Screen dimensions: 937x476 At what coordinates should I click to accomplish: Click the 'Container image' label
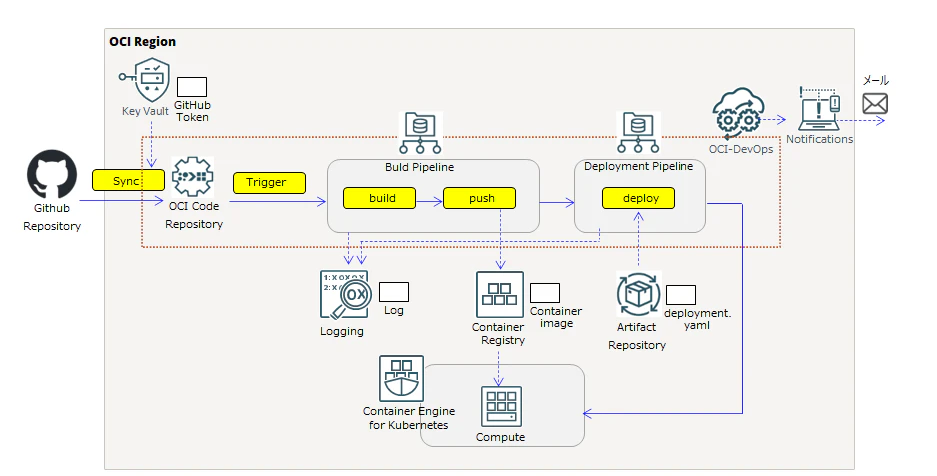pyautogui.click(x=556, y=317)
